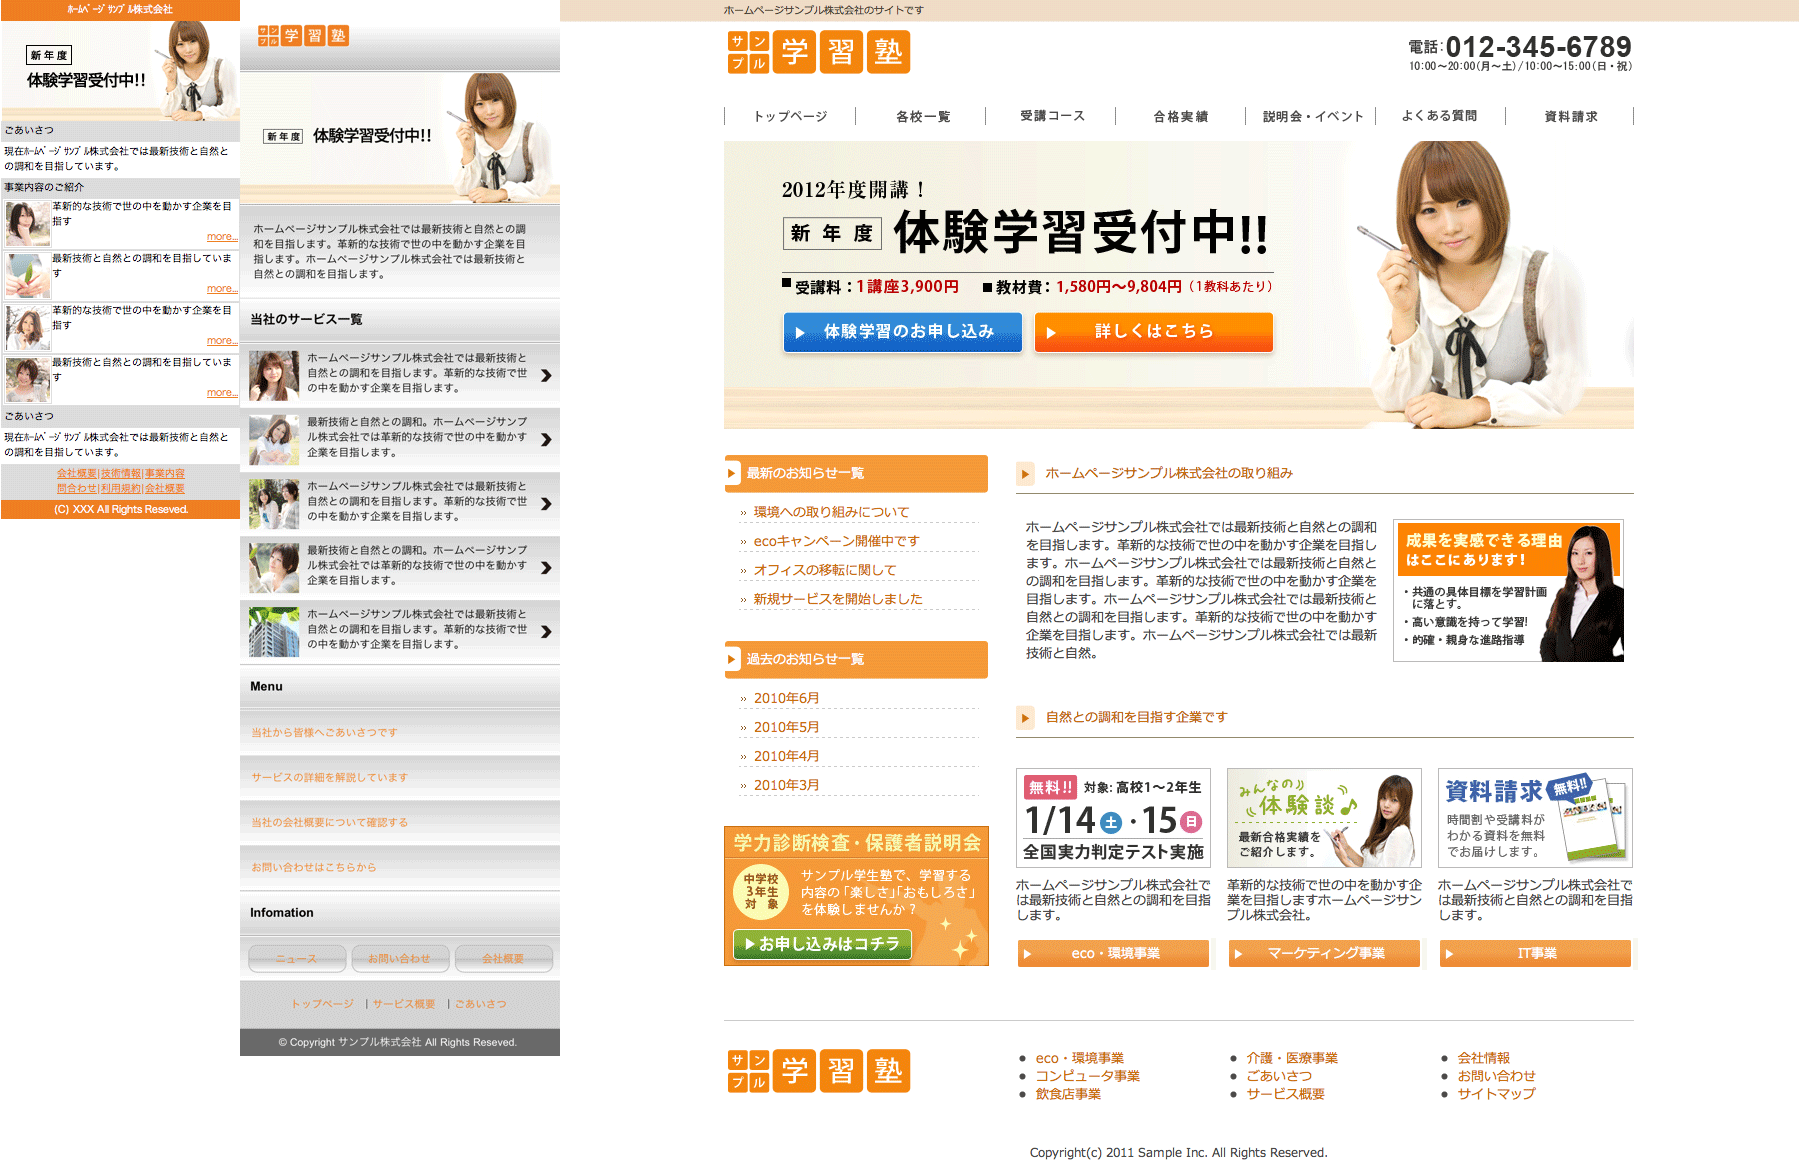This screenshot has width=1799, height=1164.
Task: Tap the ニュース button under Infomation
Action: 297,959
